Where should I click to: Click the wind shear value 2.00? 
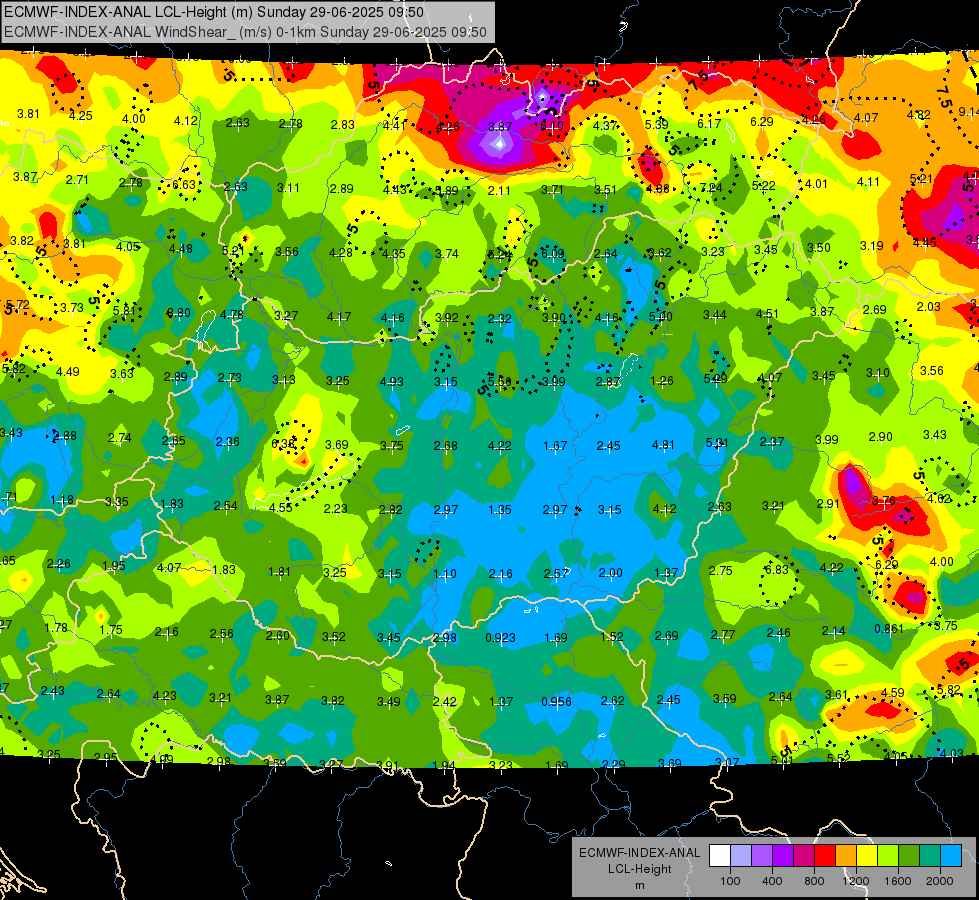tap(611, 572)
